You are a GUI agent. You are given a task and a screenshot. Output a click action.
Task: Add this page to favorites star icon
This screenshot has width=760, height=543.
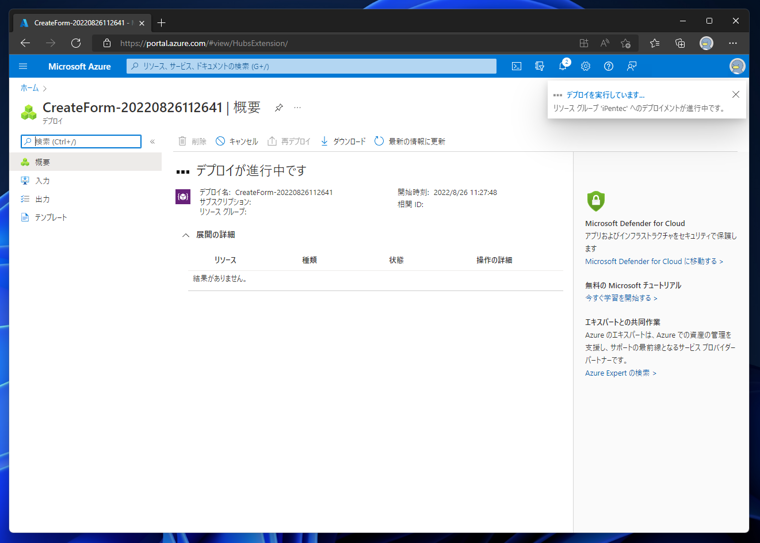(626, 43)
